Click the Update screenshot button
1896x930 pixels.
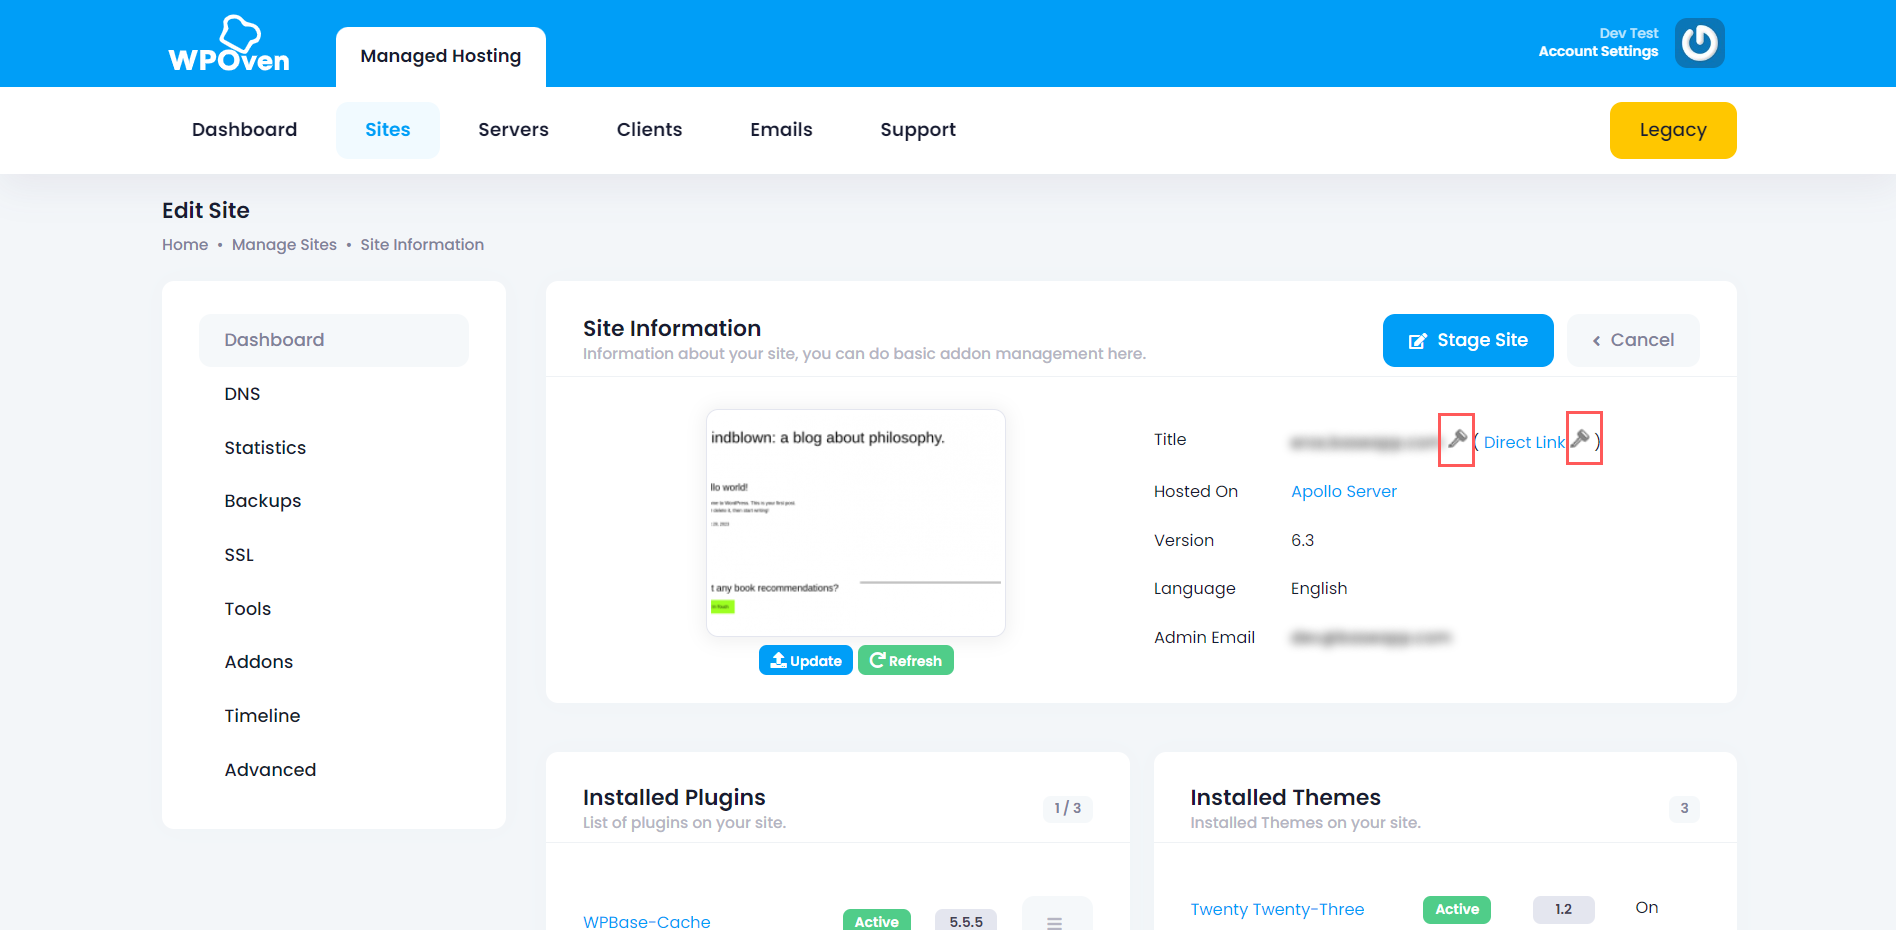[x=806, y=660]
